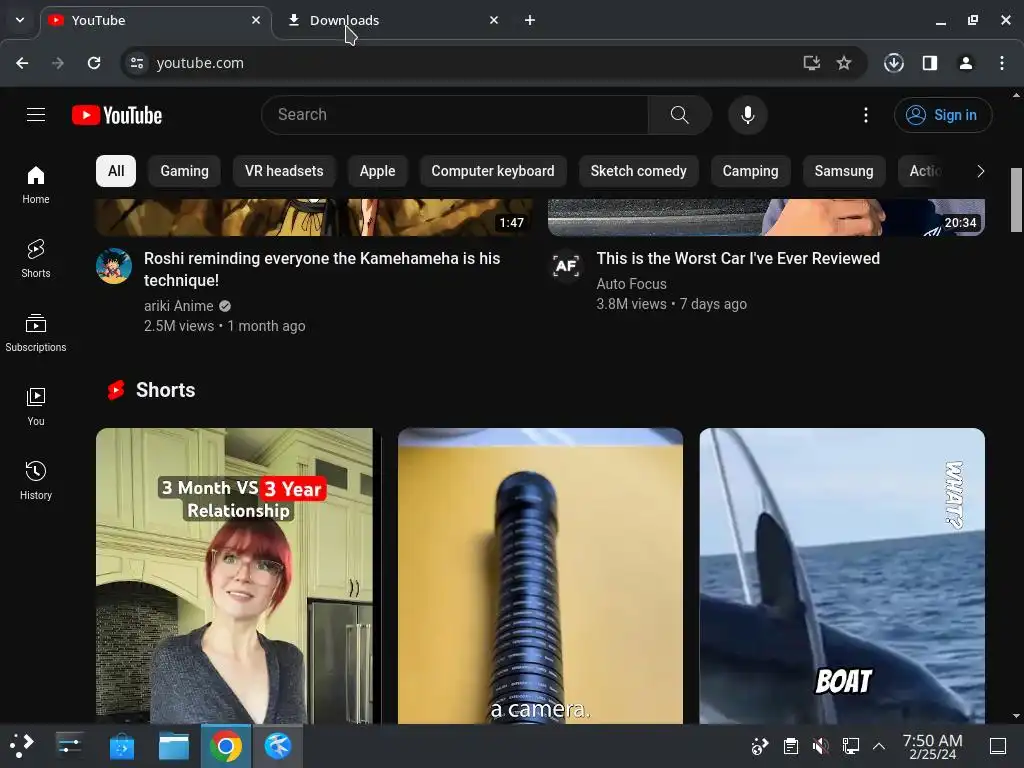Viewport: 1024px width, 768px height.
Task: Open the 20:34 car review thumbnail
Action: coord(766,217)
